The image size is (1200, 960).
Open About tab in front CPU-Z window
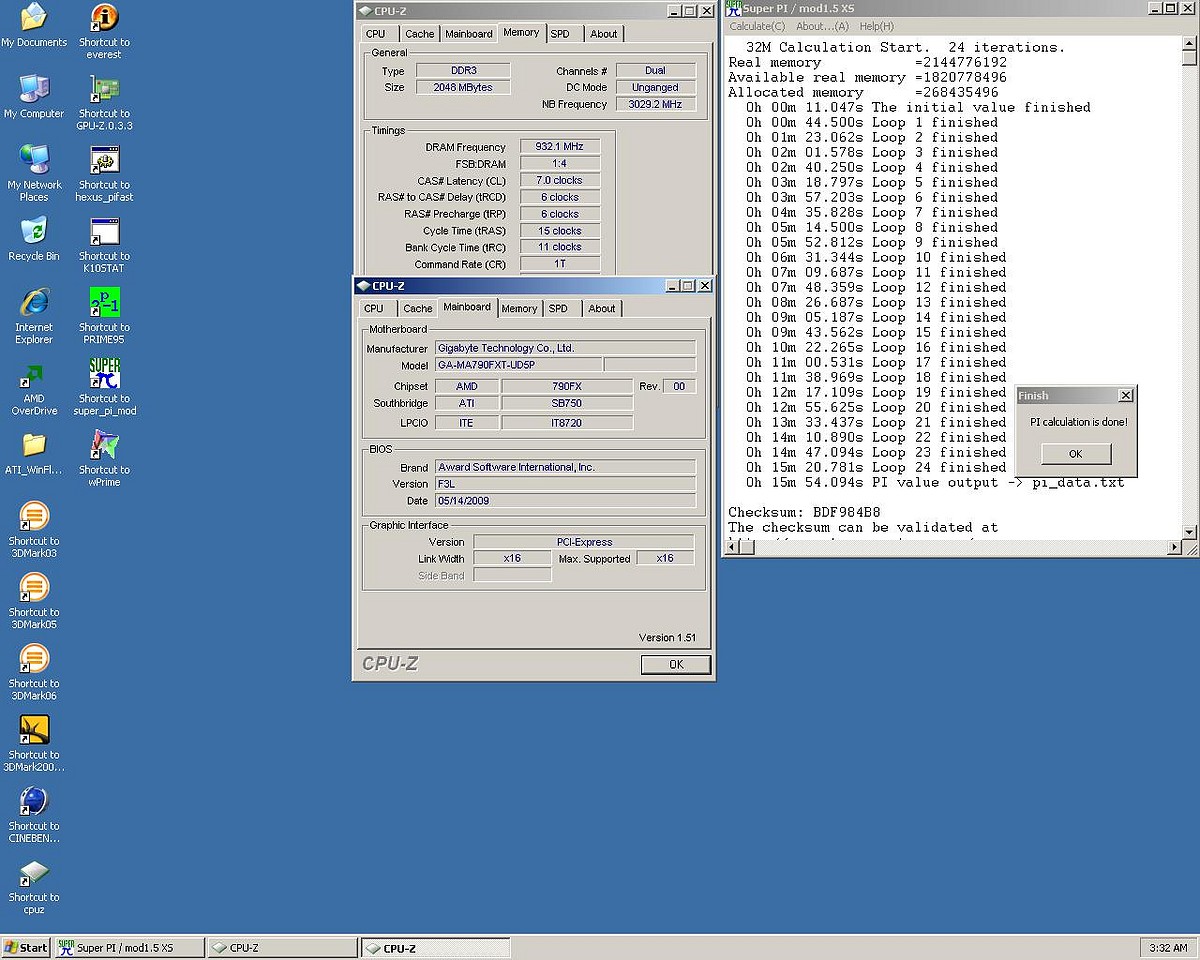[602, 309]
